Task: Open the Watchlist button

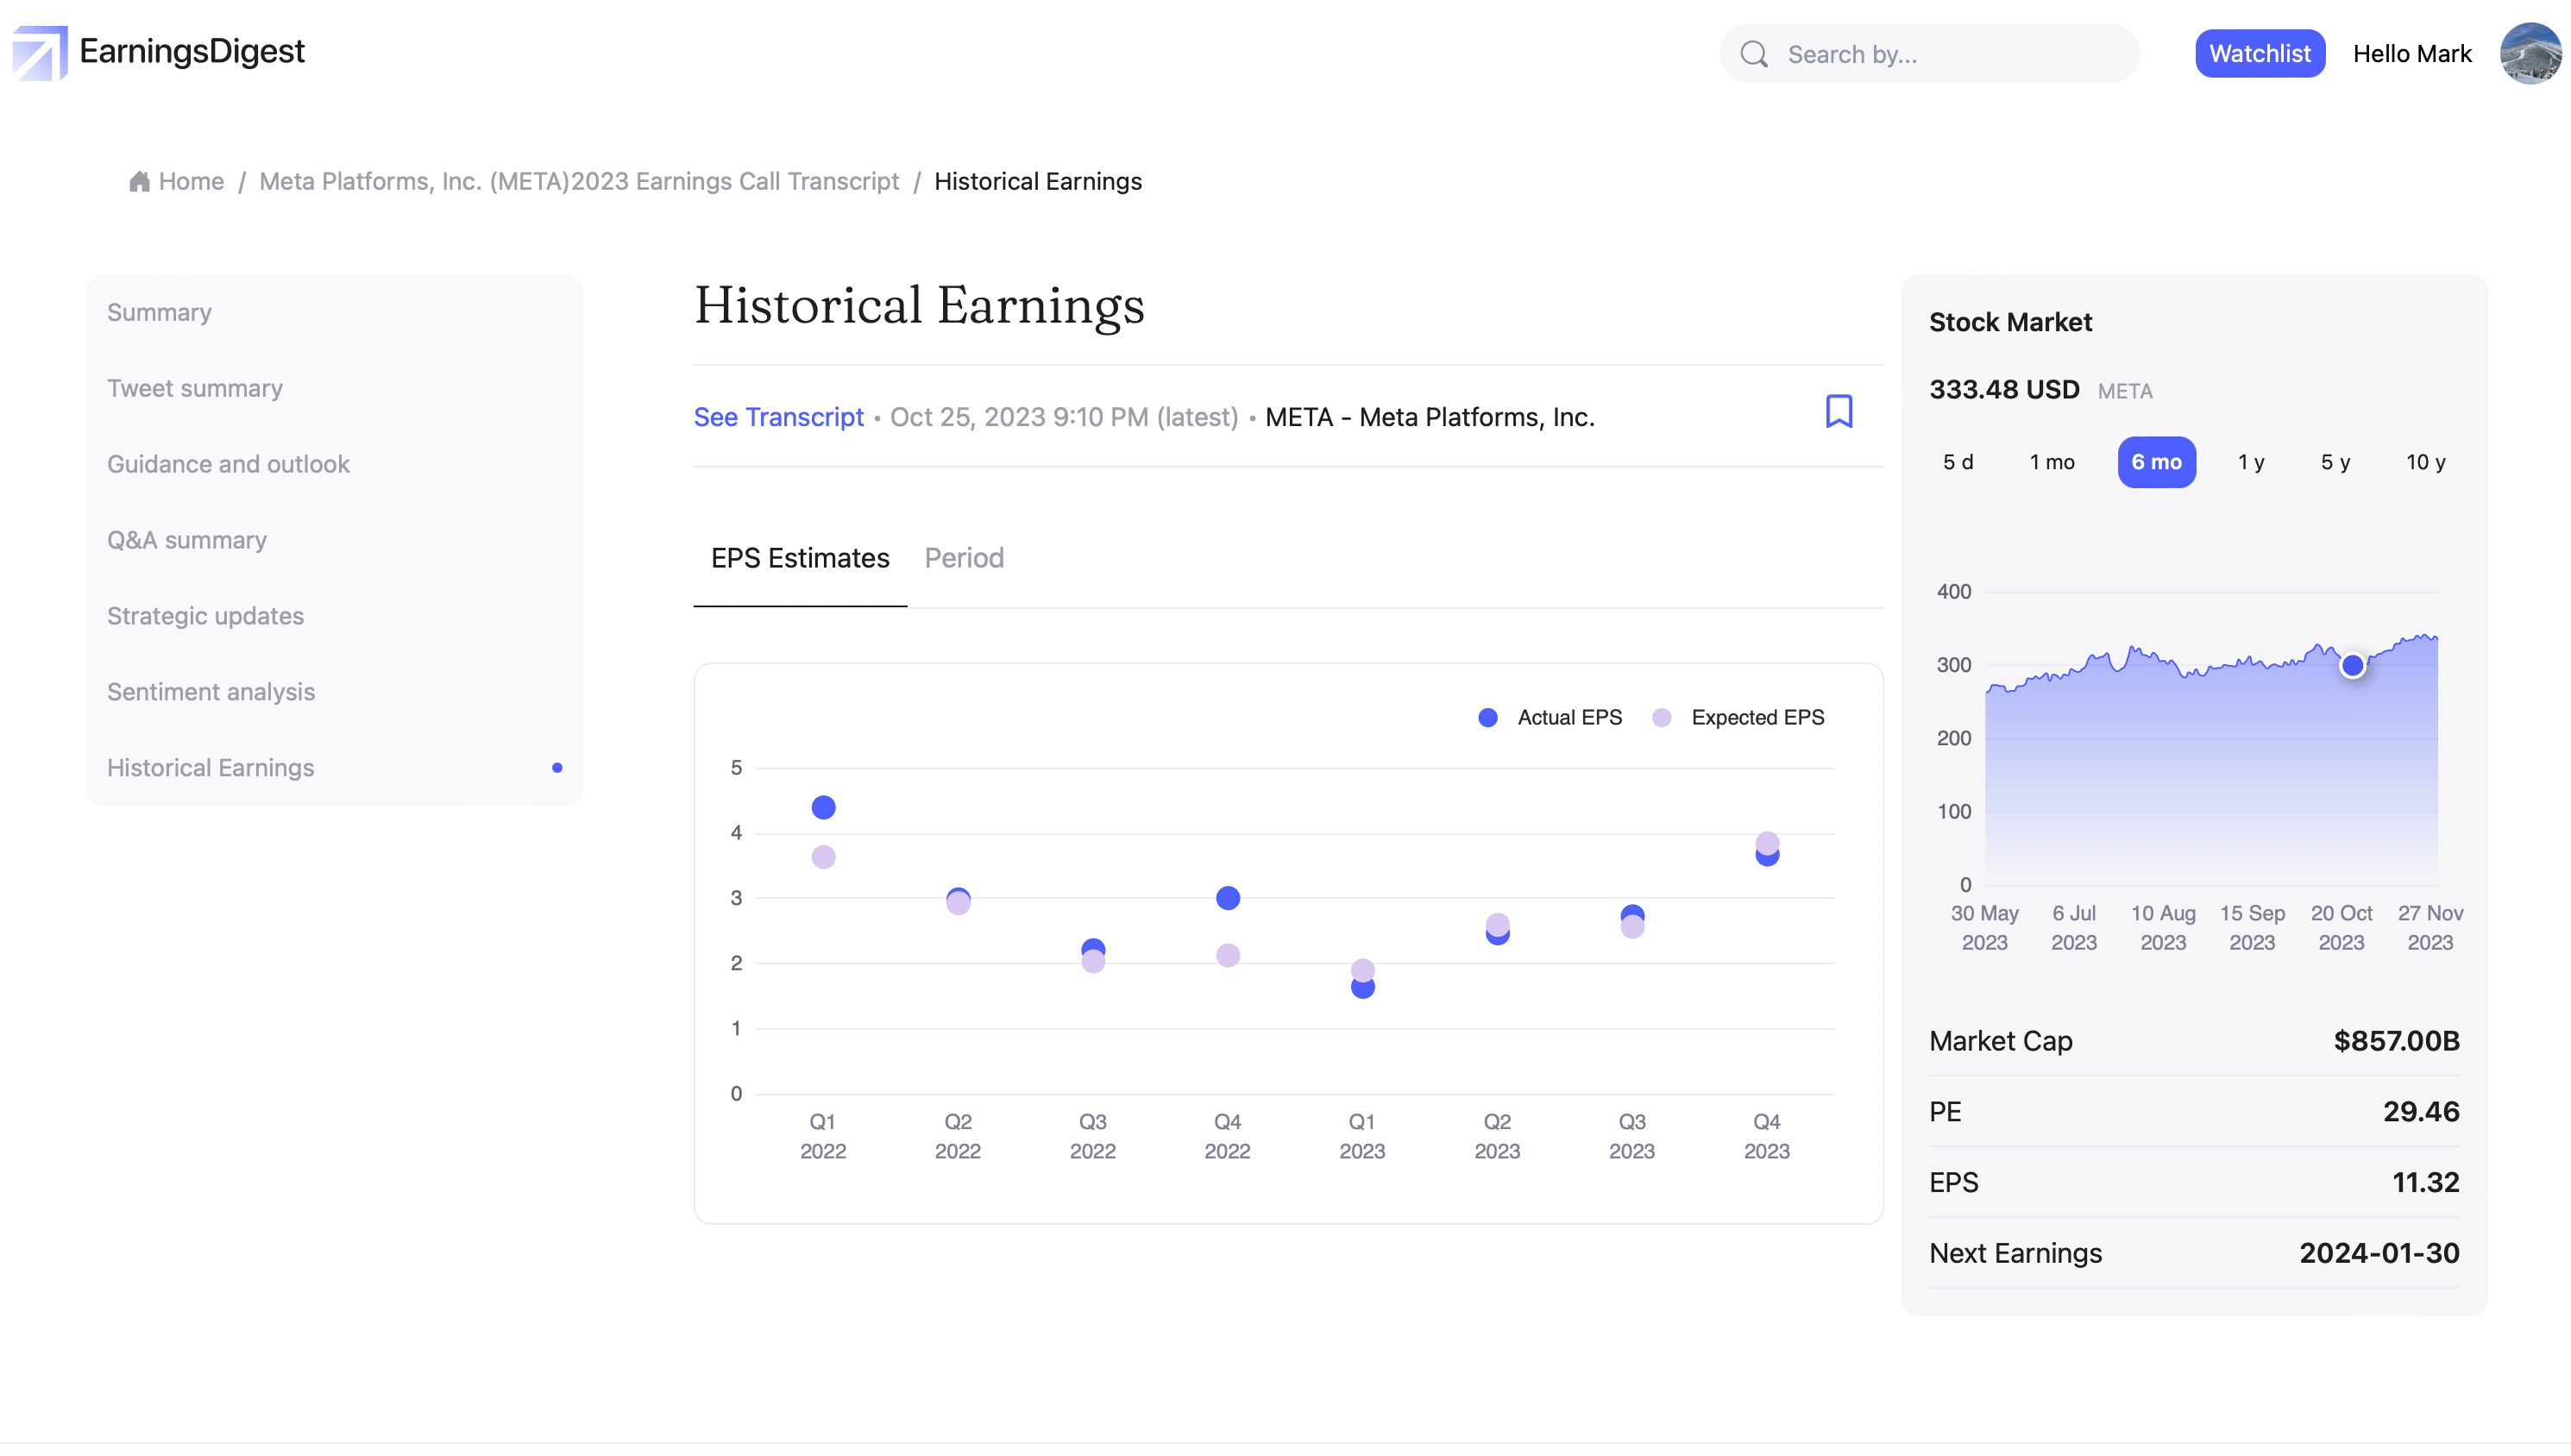Action: 2259,53
